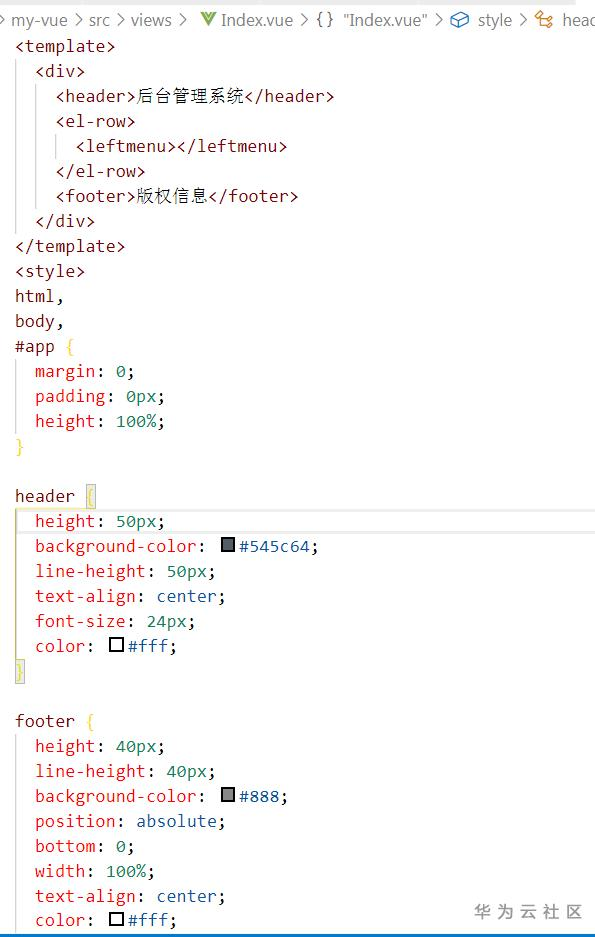Open the footer #fff color swatch

click(x=116, y=918)
